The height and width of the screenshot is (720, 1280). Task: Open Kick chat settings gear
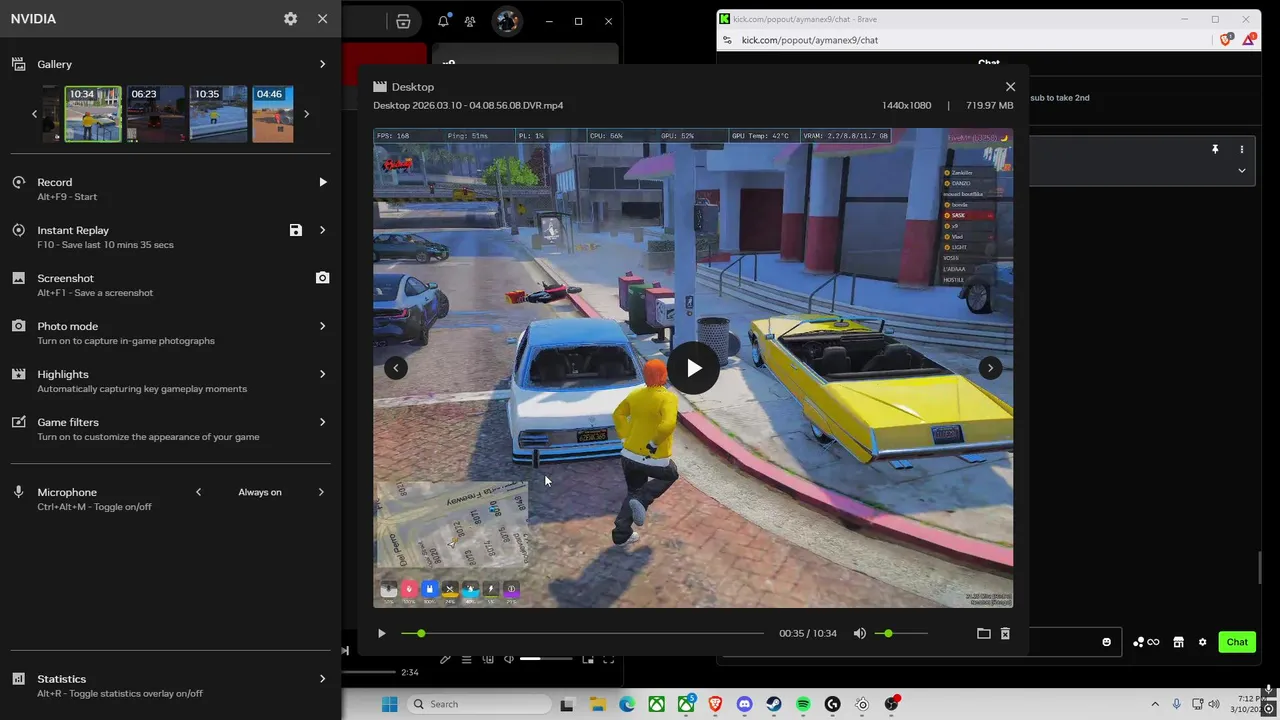[1202, 642]
